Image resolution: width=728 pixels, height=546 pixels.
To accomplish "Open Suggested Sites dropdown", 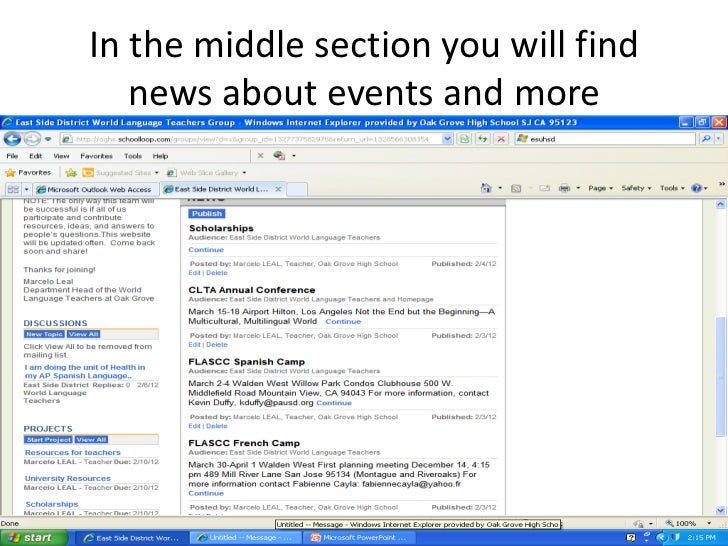I will coord(120,173).
